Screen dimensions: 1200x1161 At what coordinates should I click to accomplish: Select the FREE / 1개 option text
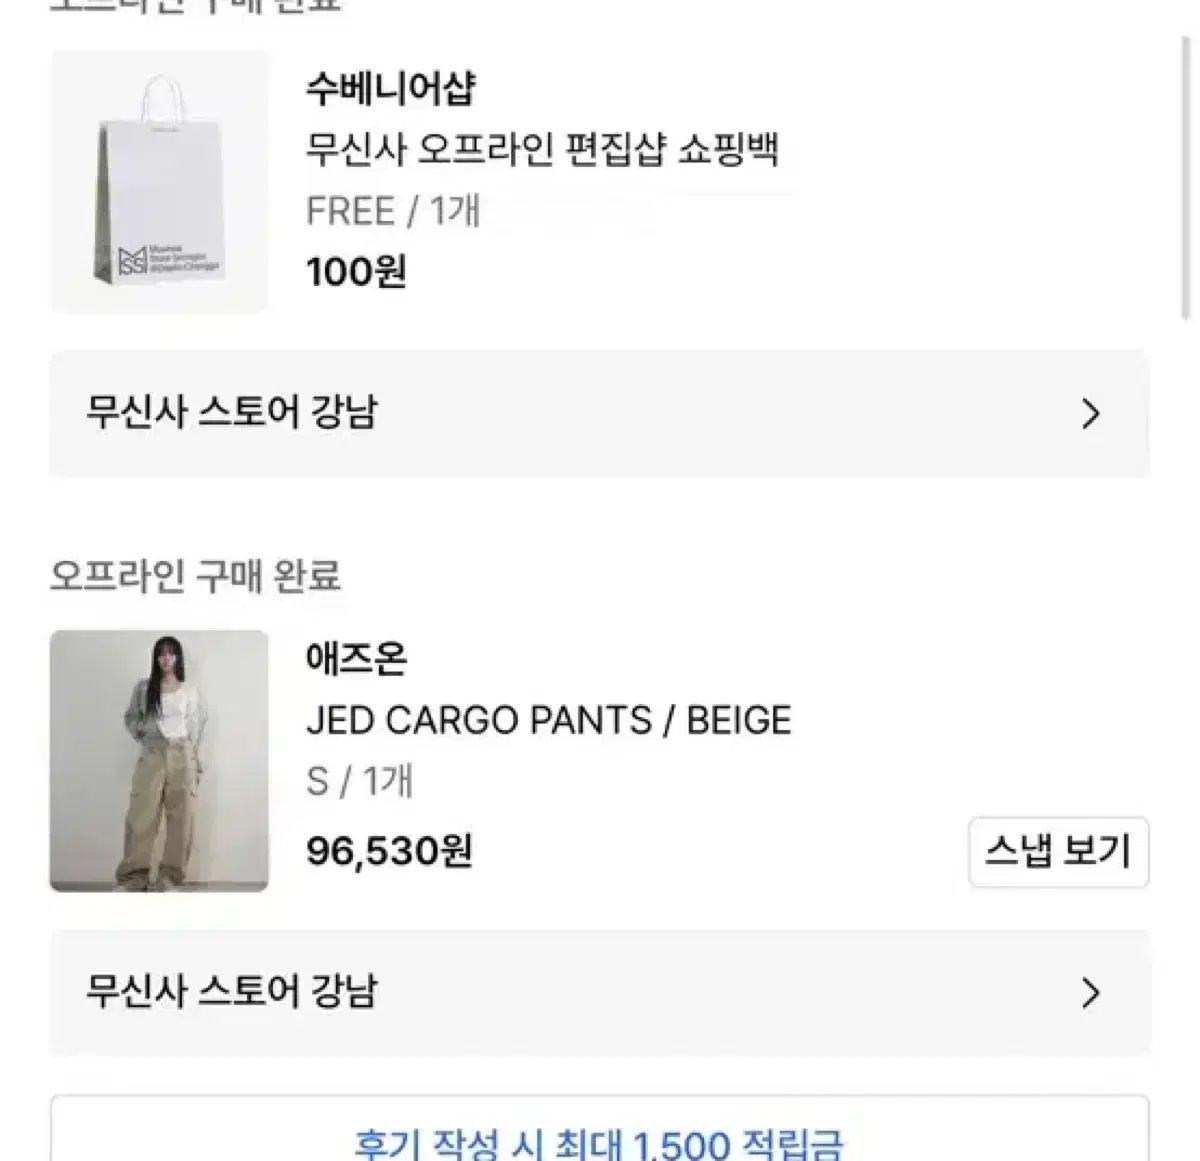coord(393,211)
